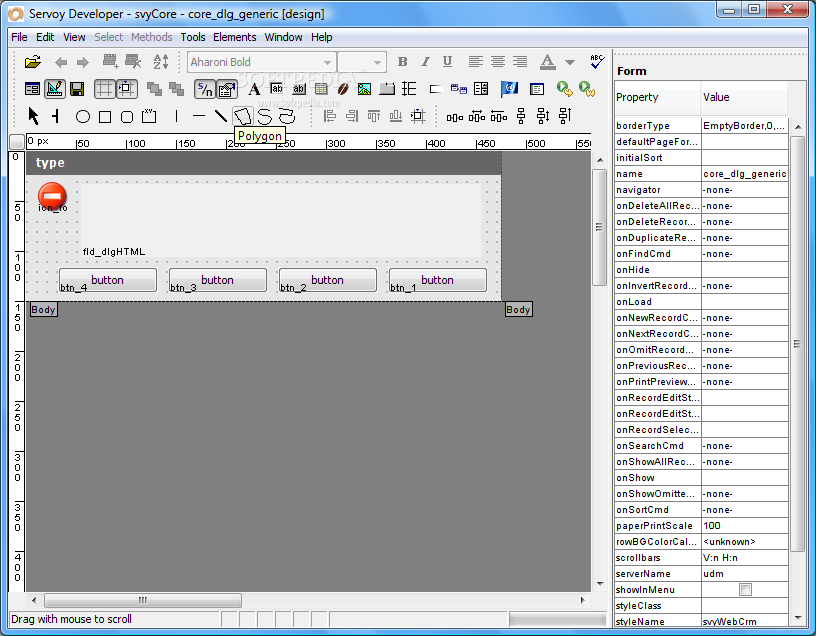Open the styleName value svyWebCrm

tap(744, 621)
